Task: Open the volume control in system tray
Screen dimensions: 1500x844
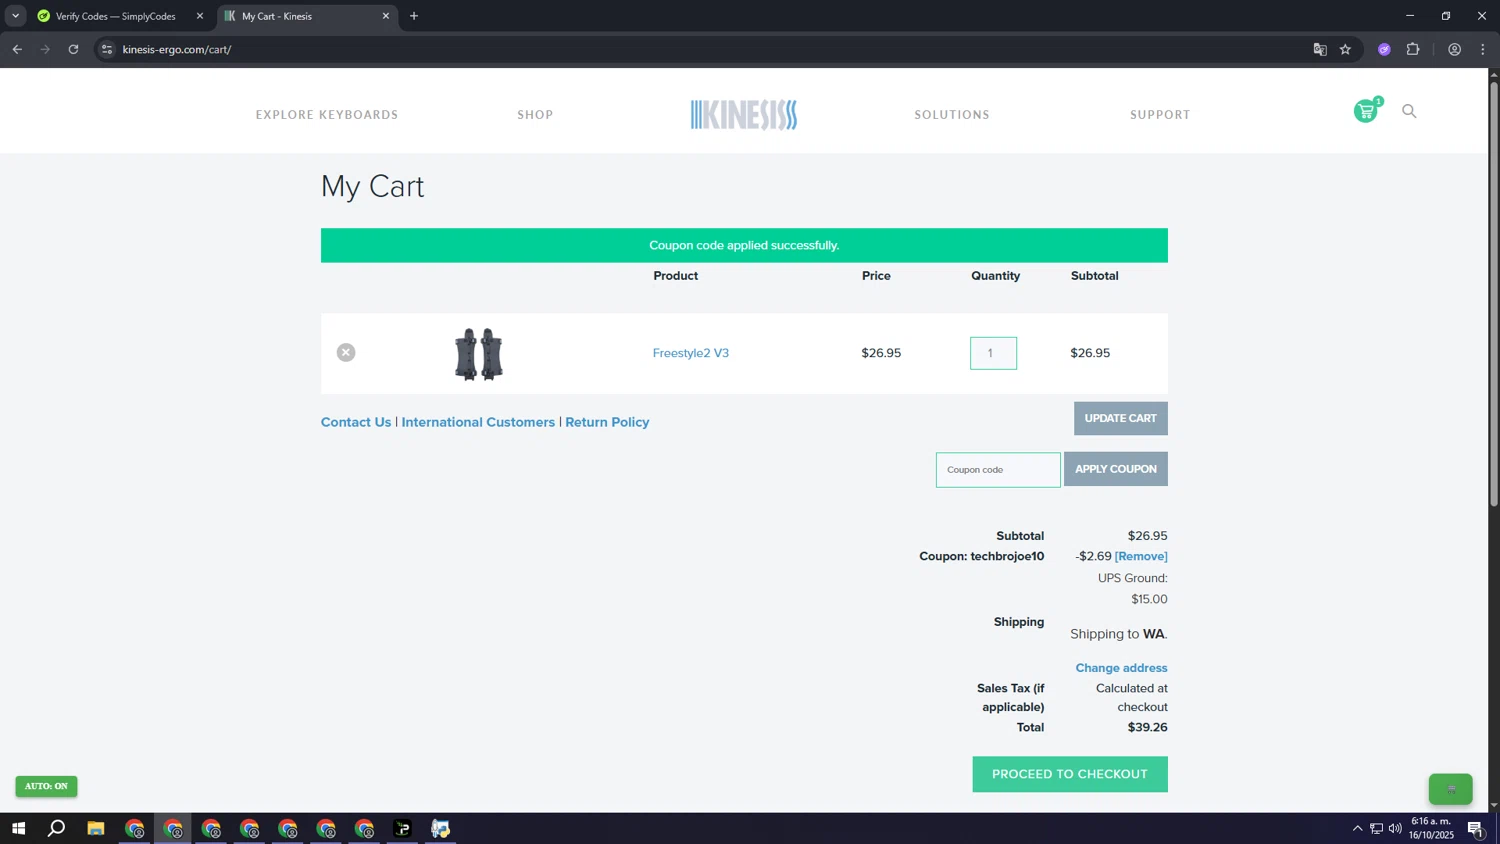Action: click(1395, 828)
